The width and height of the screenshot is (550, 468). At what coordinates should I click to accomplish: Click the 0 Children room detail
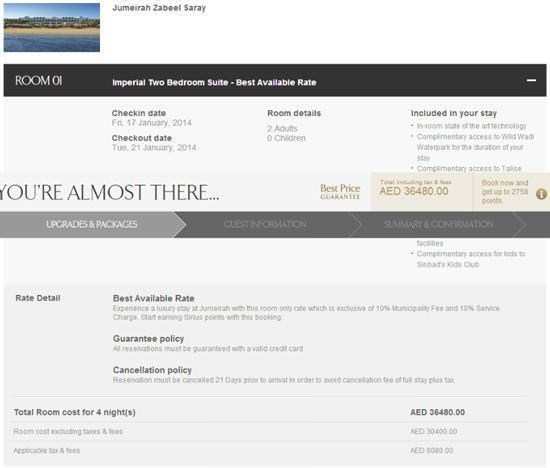point(286,138)
